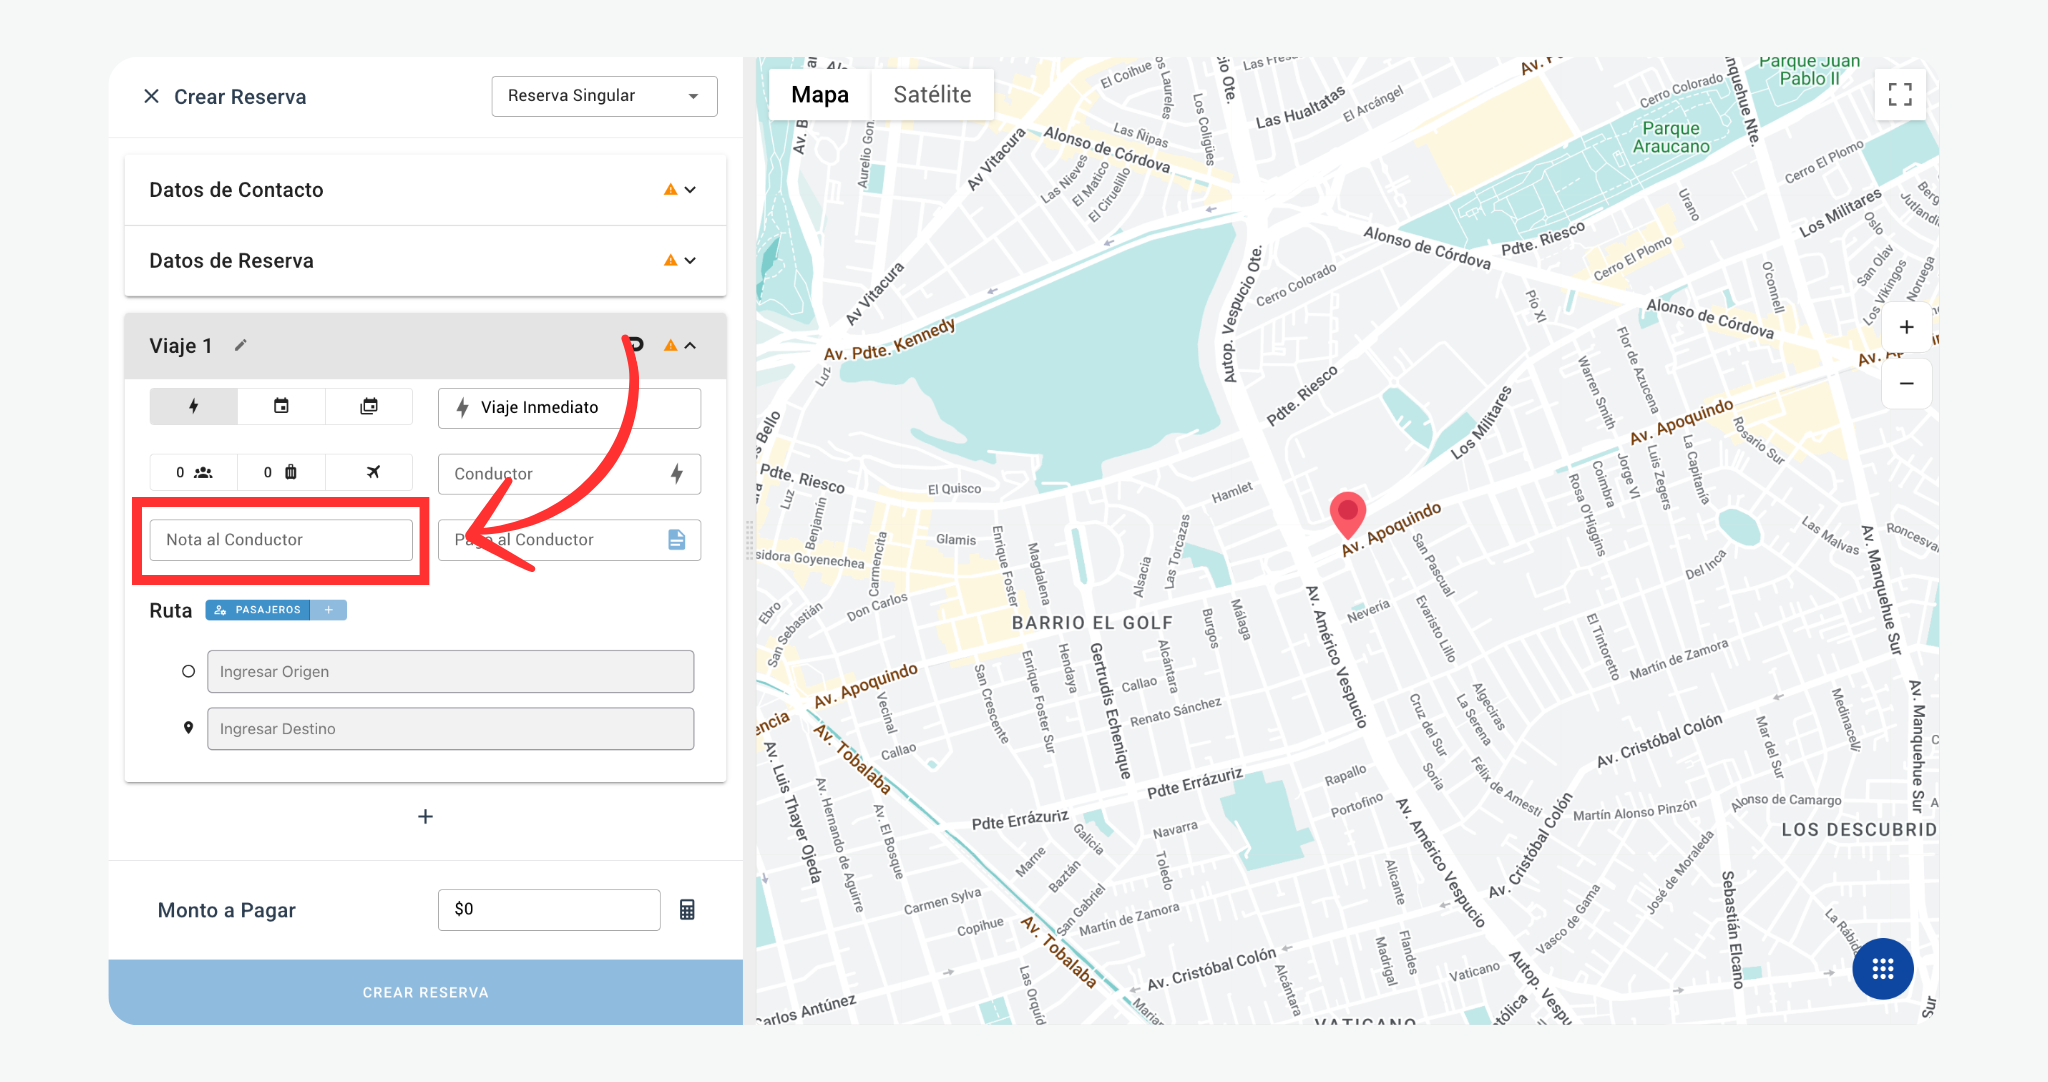Add another trip with the plus button

[x=425, y=817]
